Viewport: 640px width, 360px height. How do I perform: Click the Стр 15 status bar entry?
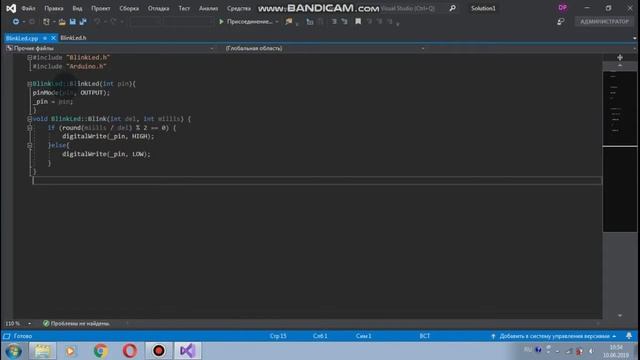278,336
